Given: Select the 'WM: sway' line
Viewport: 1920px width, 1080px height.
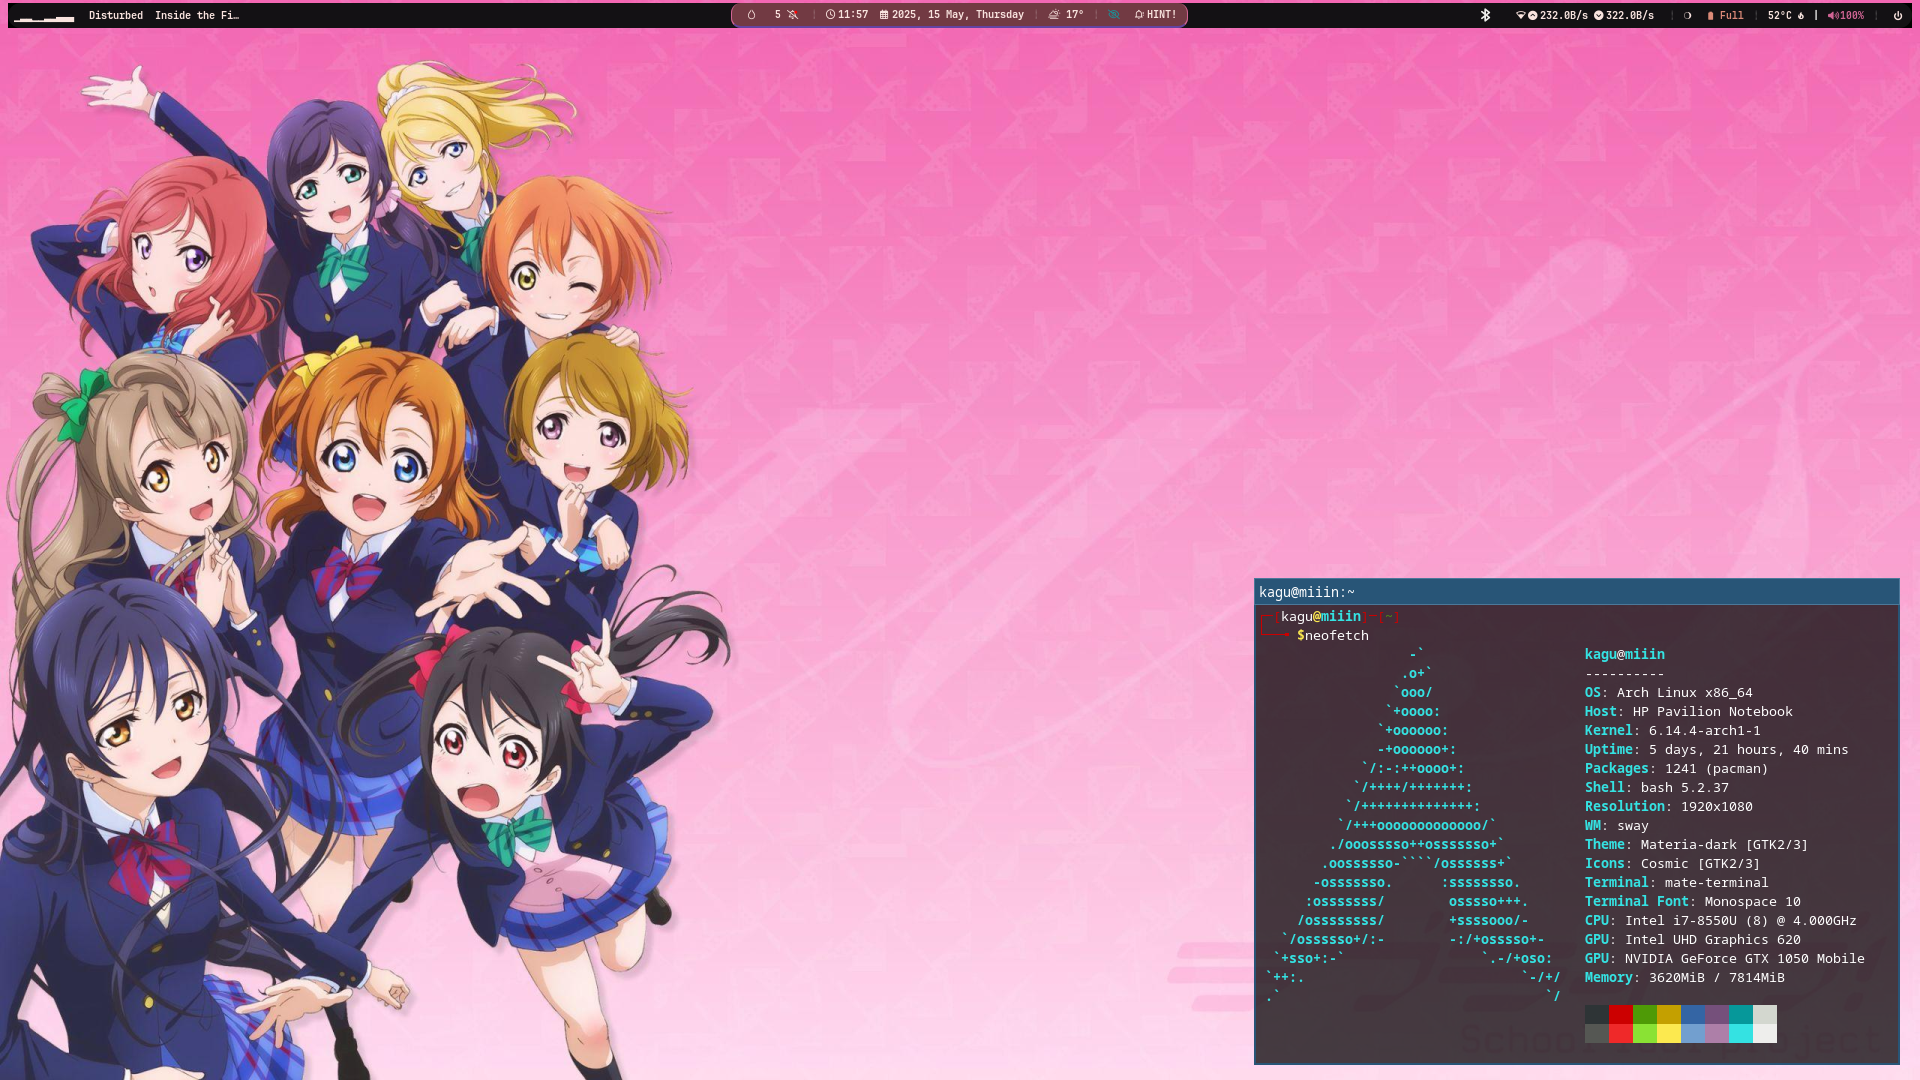Looking at the screenshot, I should [1617, 826].
